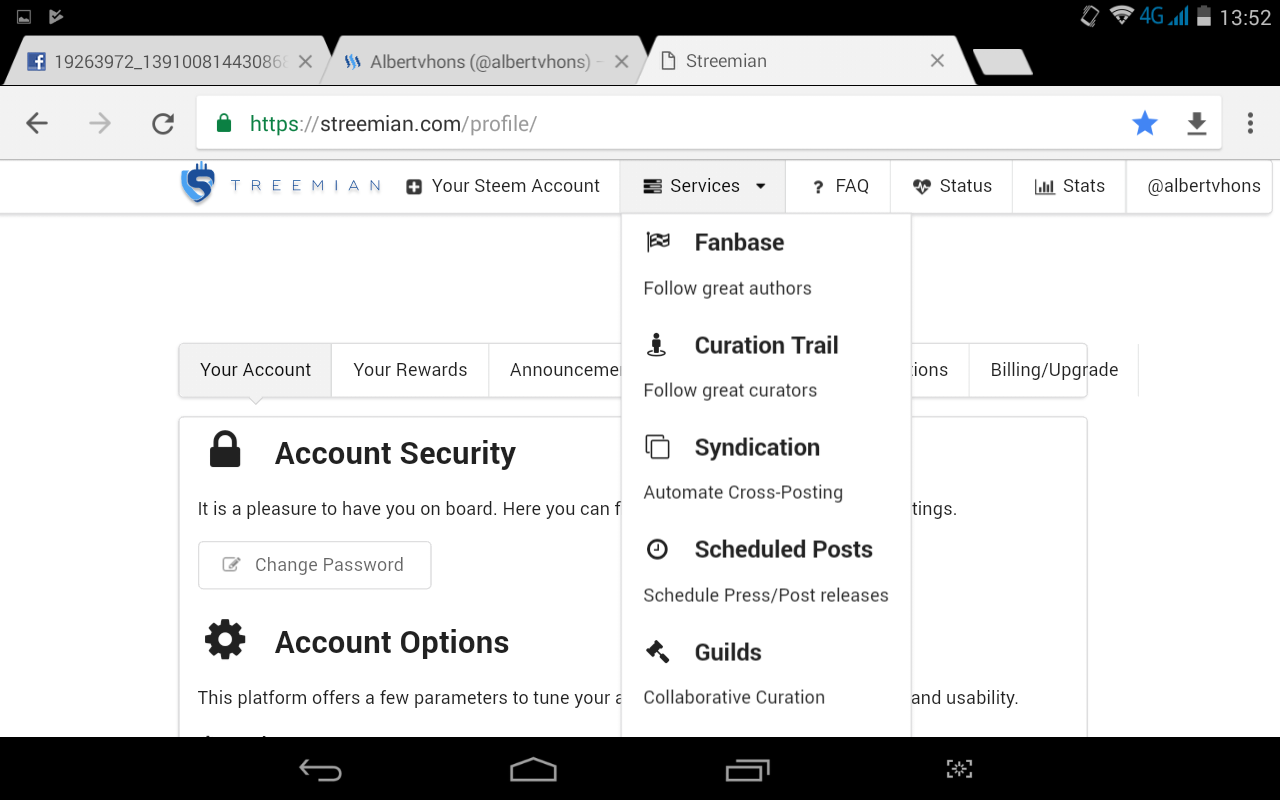This screenshot has height=800, width=1280.
Task: Open Chrome three-dot overflow menu
Action: (x=1250, y=123)
